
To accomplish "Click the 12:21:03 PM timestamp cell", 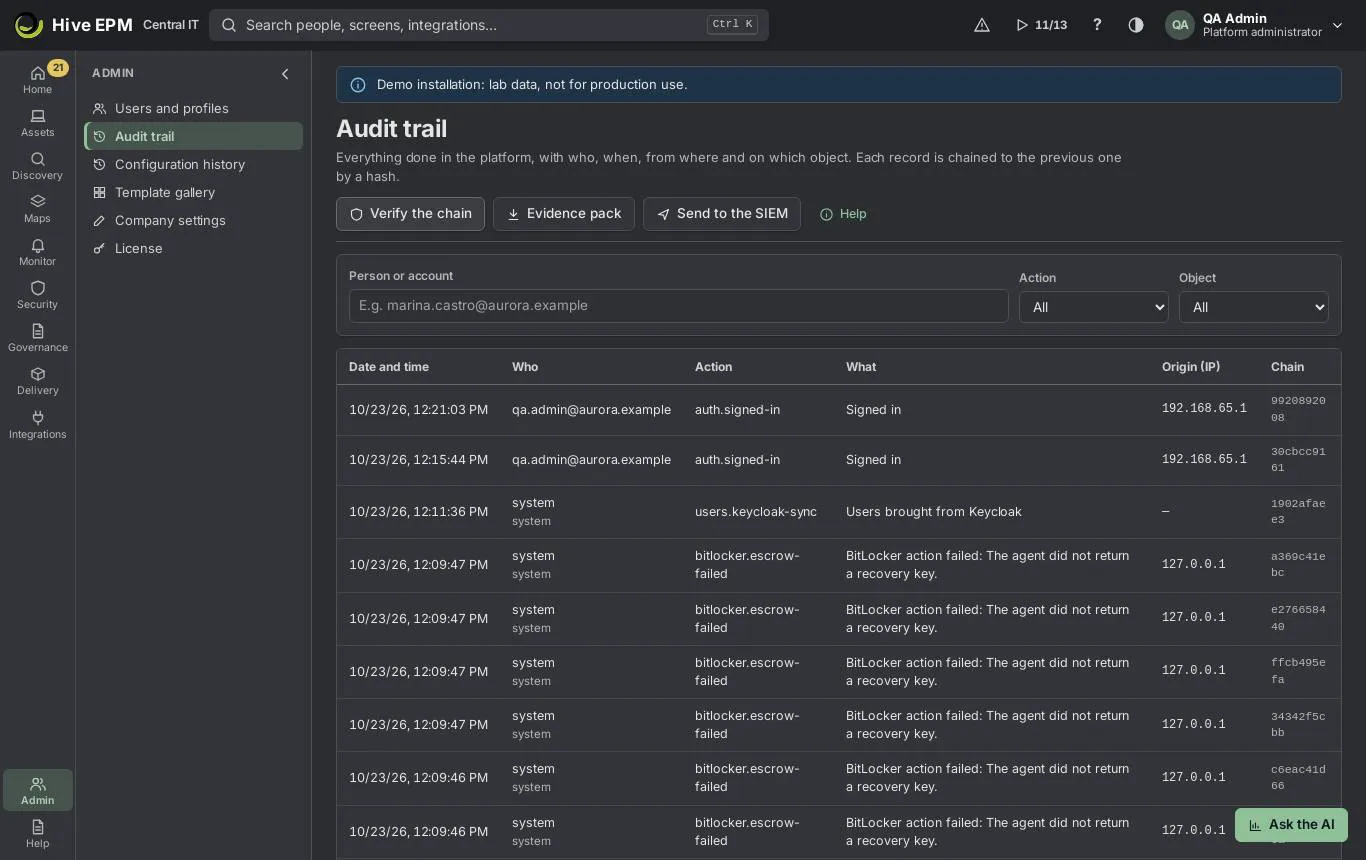I will [419, 410].
